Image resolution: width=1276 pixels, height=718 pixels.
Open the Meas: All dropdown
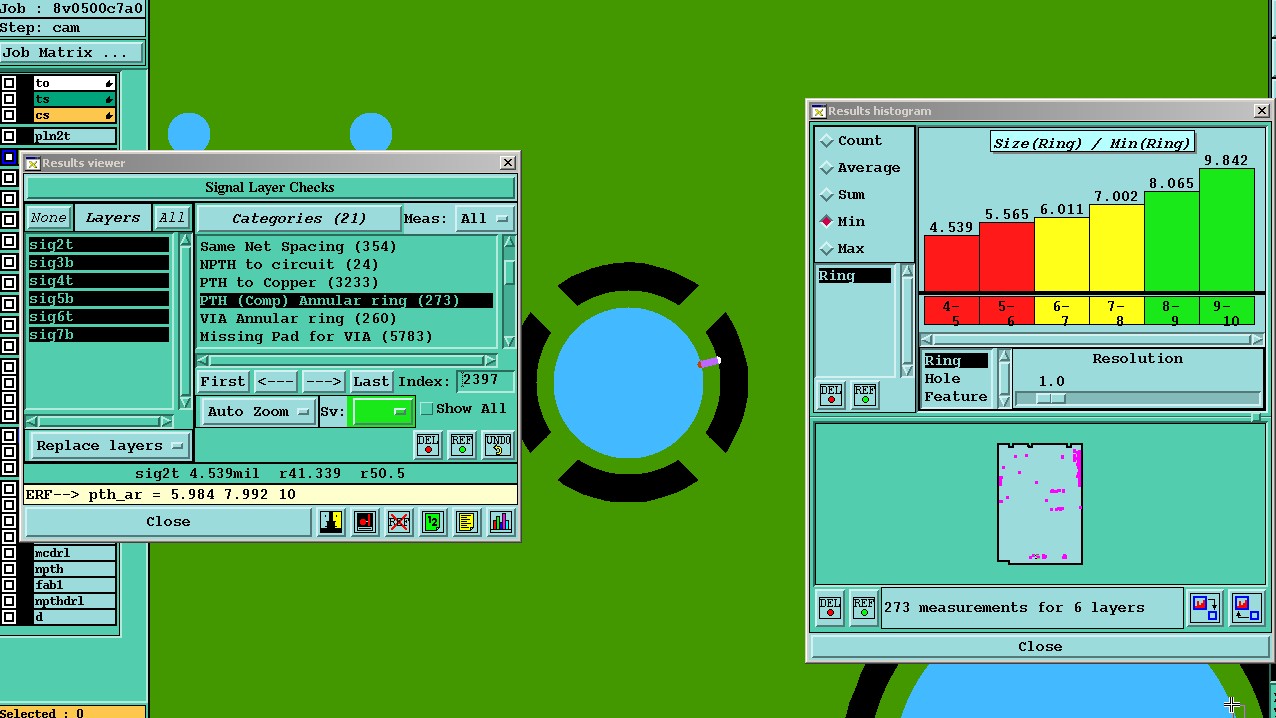[x=485, y=218]
